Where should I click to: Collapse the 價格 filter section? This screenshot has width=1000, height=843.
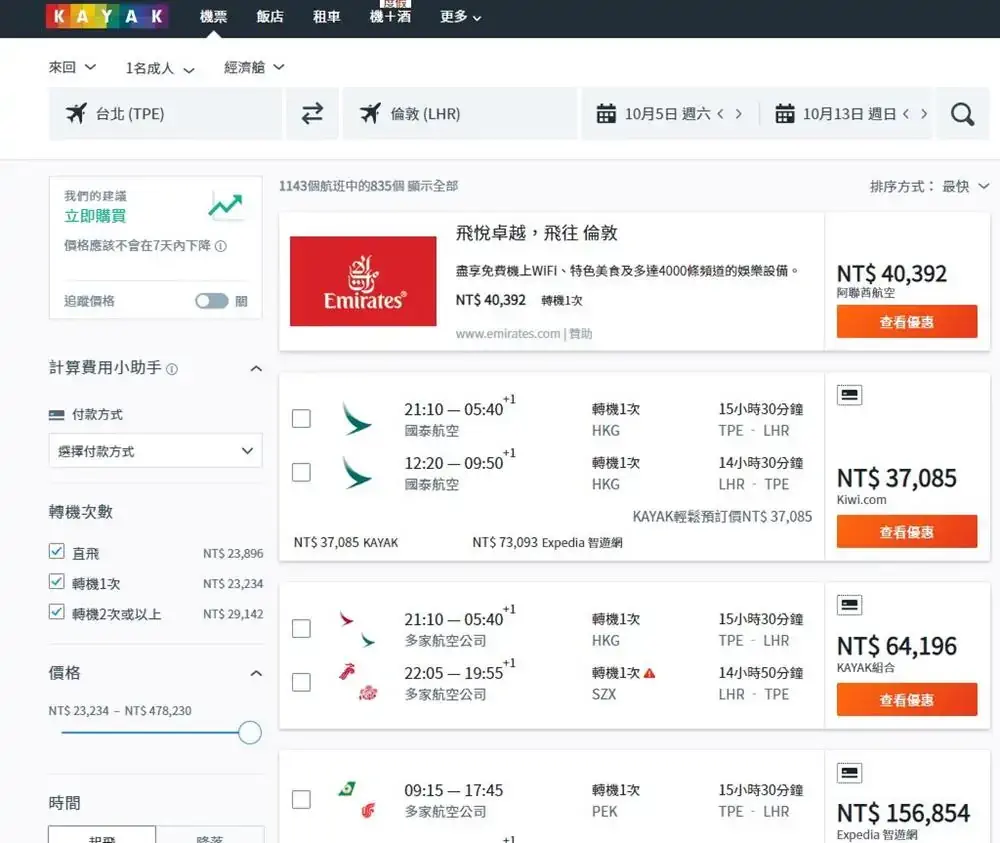[x=256, y=673]
